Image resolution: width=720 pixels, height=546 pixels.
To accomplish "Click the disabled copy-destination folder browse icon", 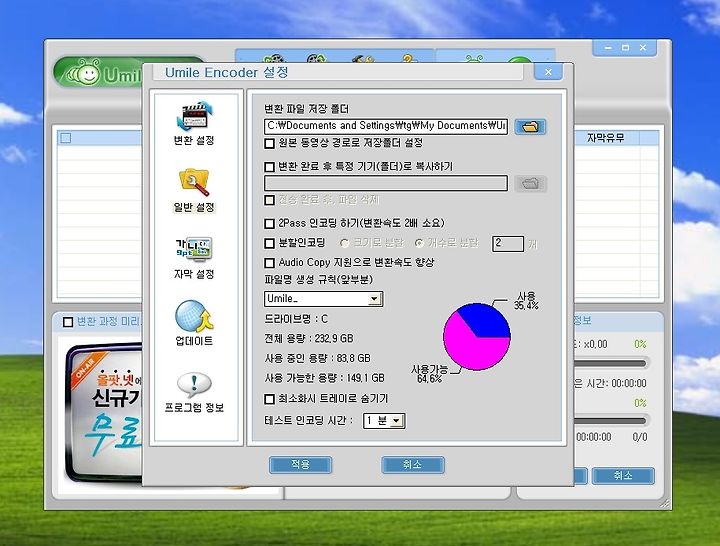I will [530, 184].
